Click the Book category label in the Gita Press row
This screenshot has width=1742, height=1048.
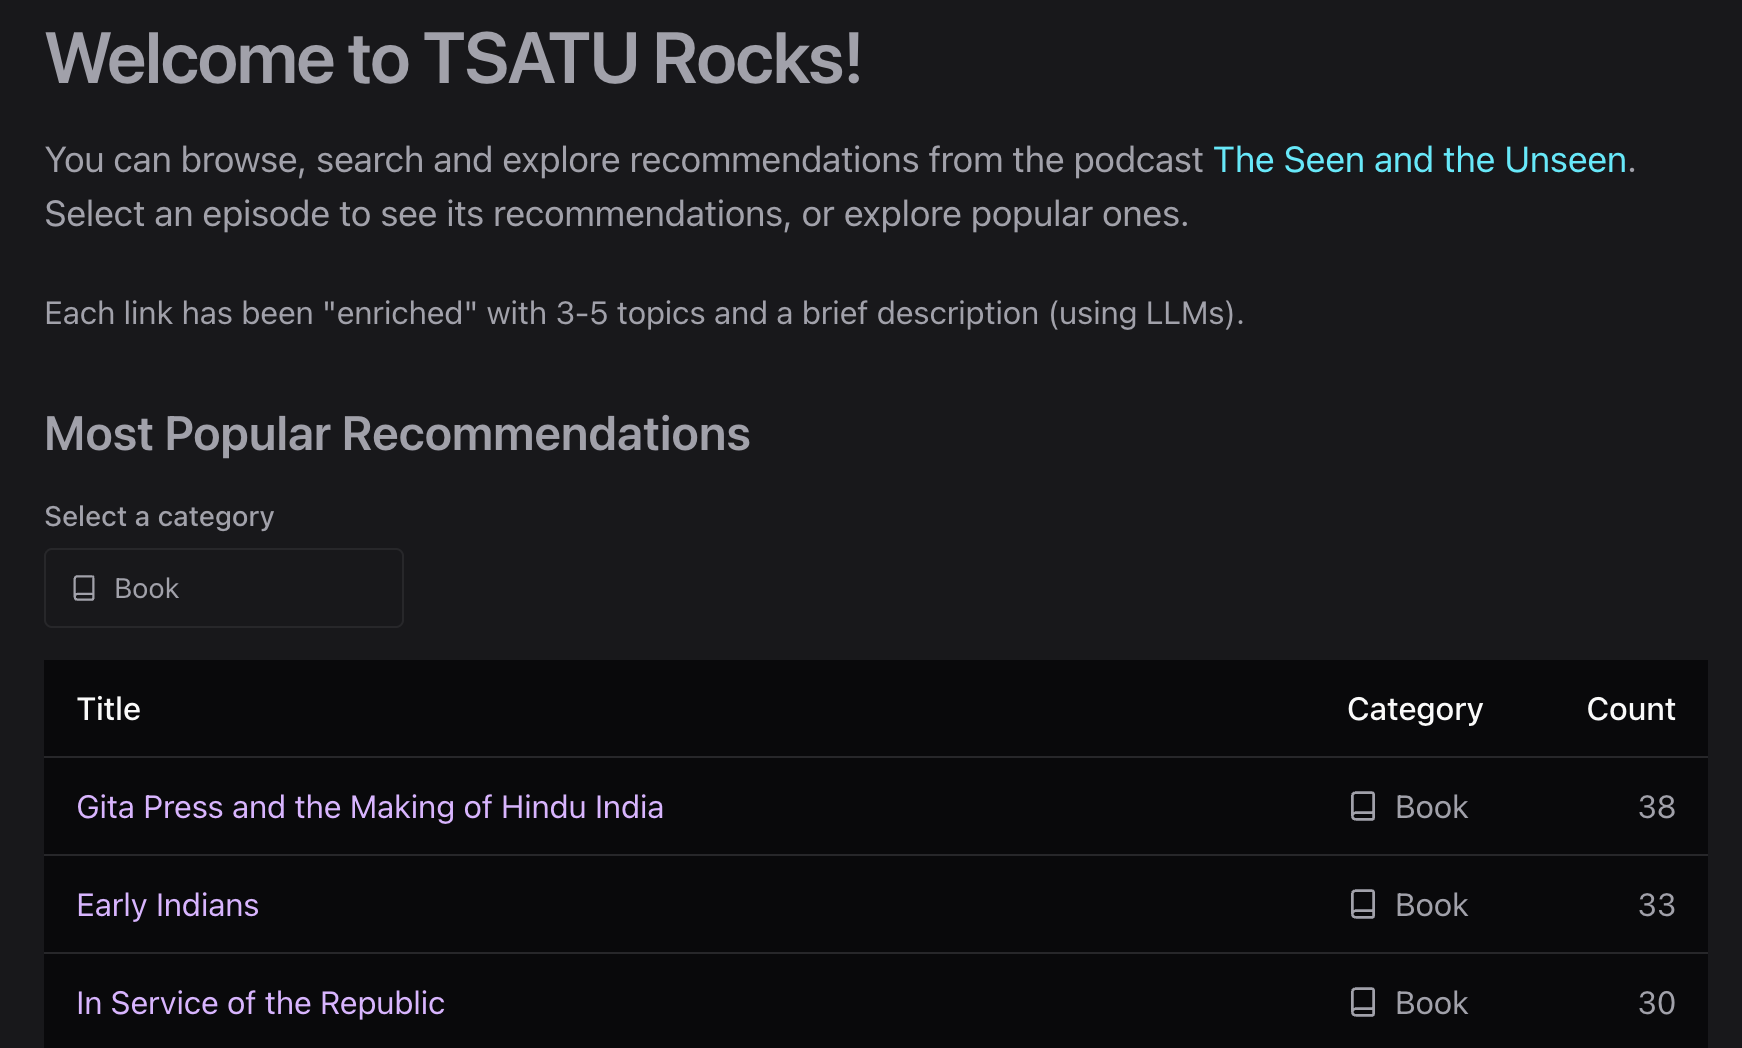(1431, 807)
